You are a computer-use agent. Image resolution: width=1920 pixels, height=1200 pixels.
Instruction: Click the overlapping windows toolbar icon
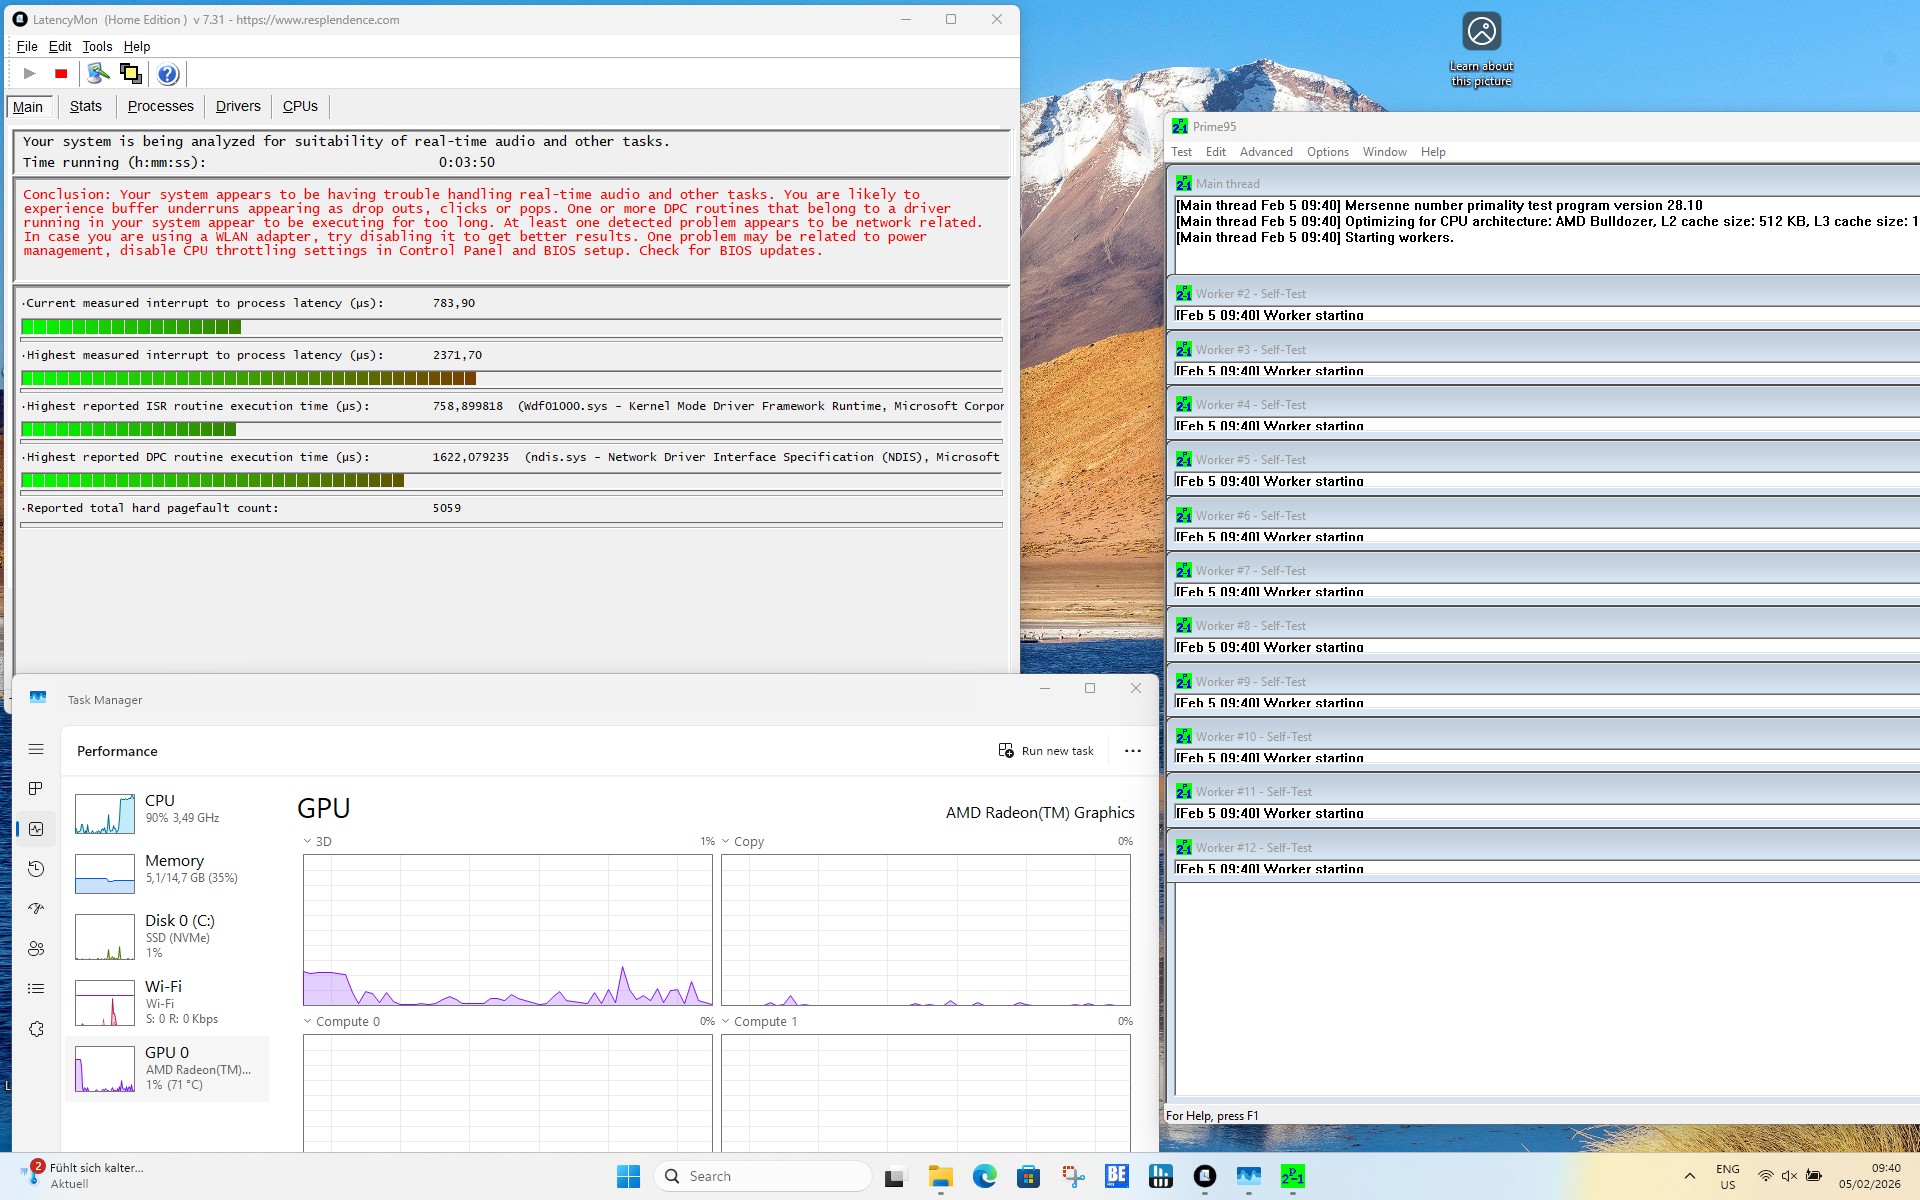[130, 73]
